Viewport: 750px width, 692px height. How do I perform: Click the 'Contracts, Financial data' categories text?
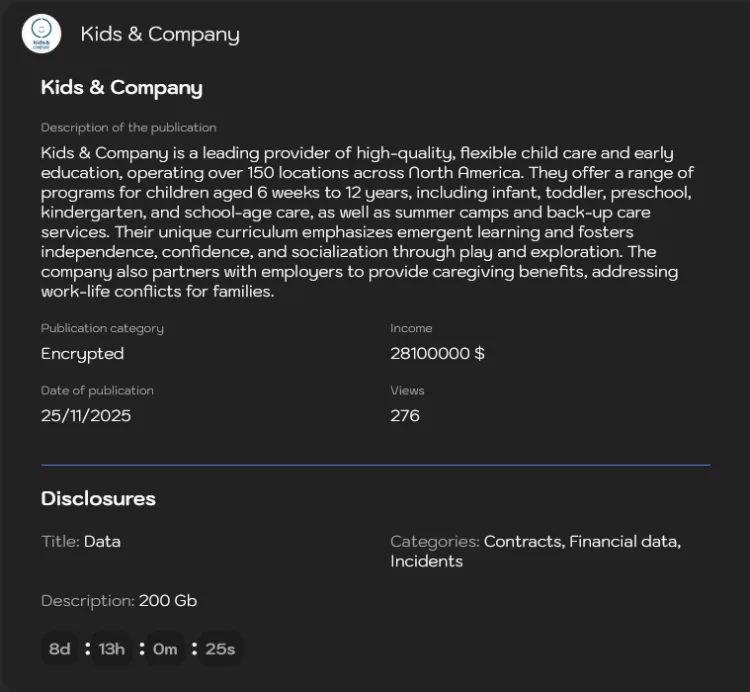(582, 541)
